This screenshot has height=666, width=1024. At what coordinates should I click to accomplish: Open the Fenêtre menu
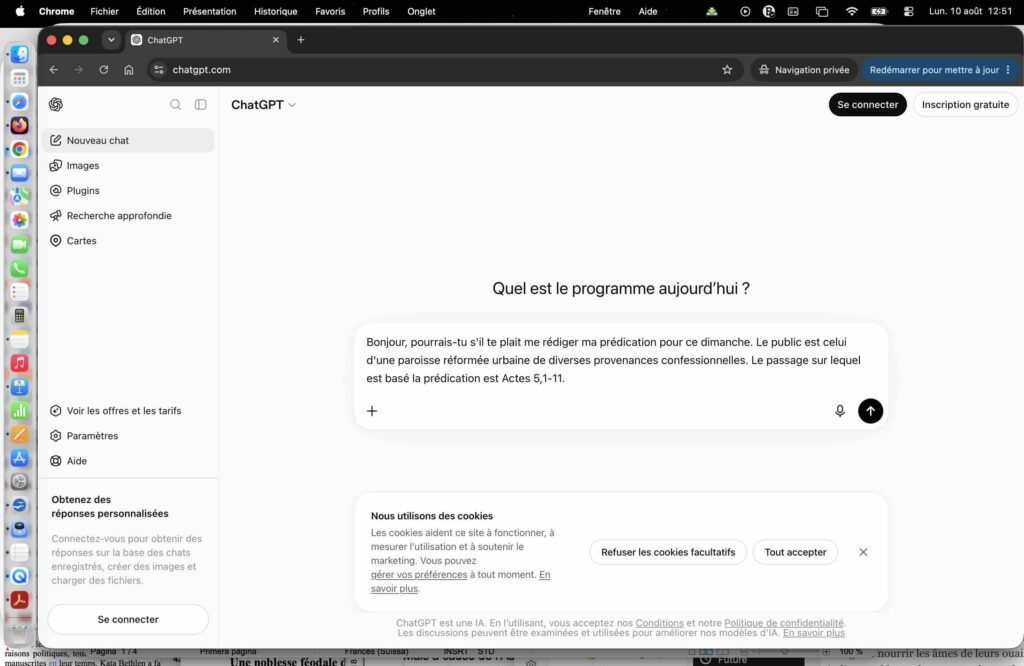pos(604,11)
